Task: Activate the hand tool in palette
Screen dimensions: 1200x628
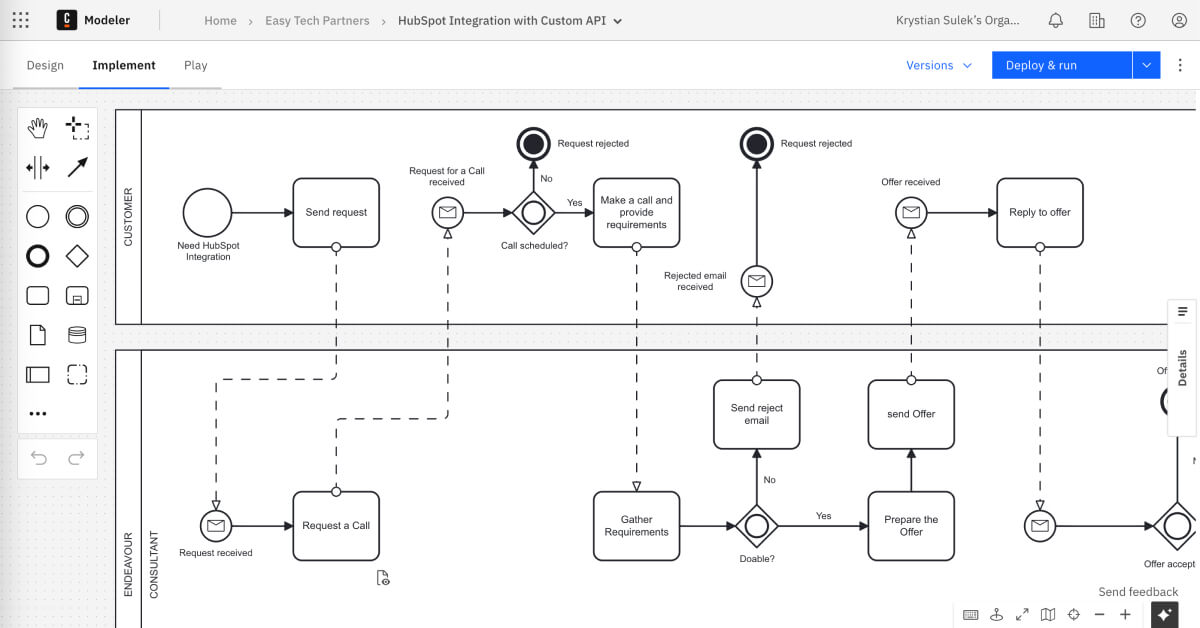Action: point(38,127)
